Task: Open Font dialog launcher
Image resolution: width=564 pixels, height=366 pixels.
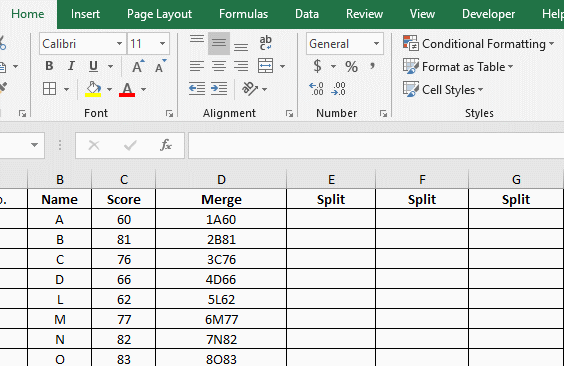Action: click(x=169, y=114)
